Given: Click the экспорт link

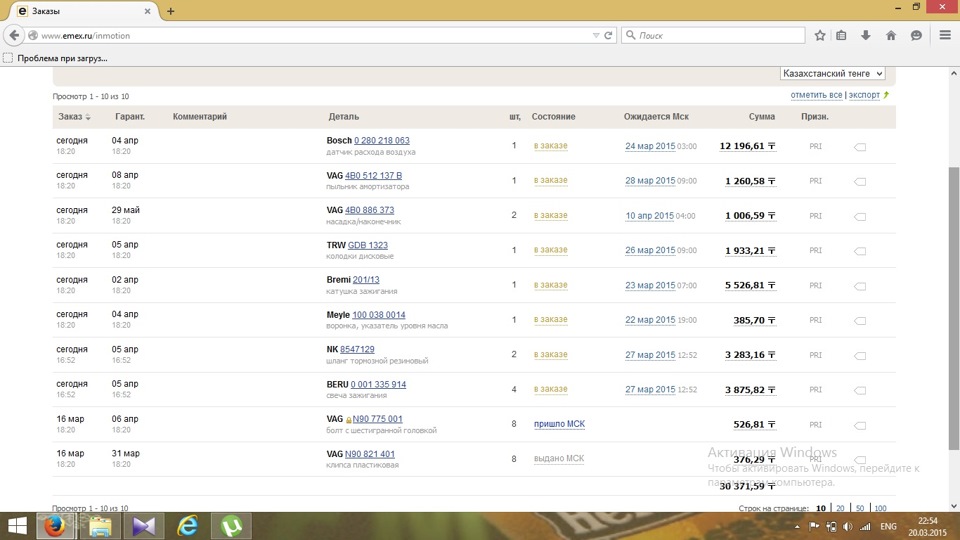Looking at the screenshot, I should coord(864,95).
